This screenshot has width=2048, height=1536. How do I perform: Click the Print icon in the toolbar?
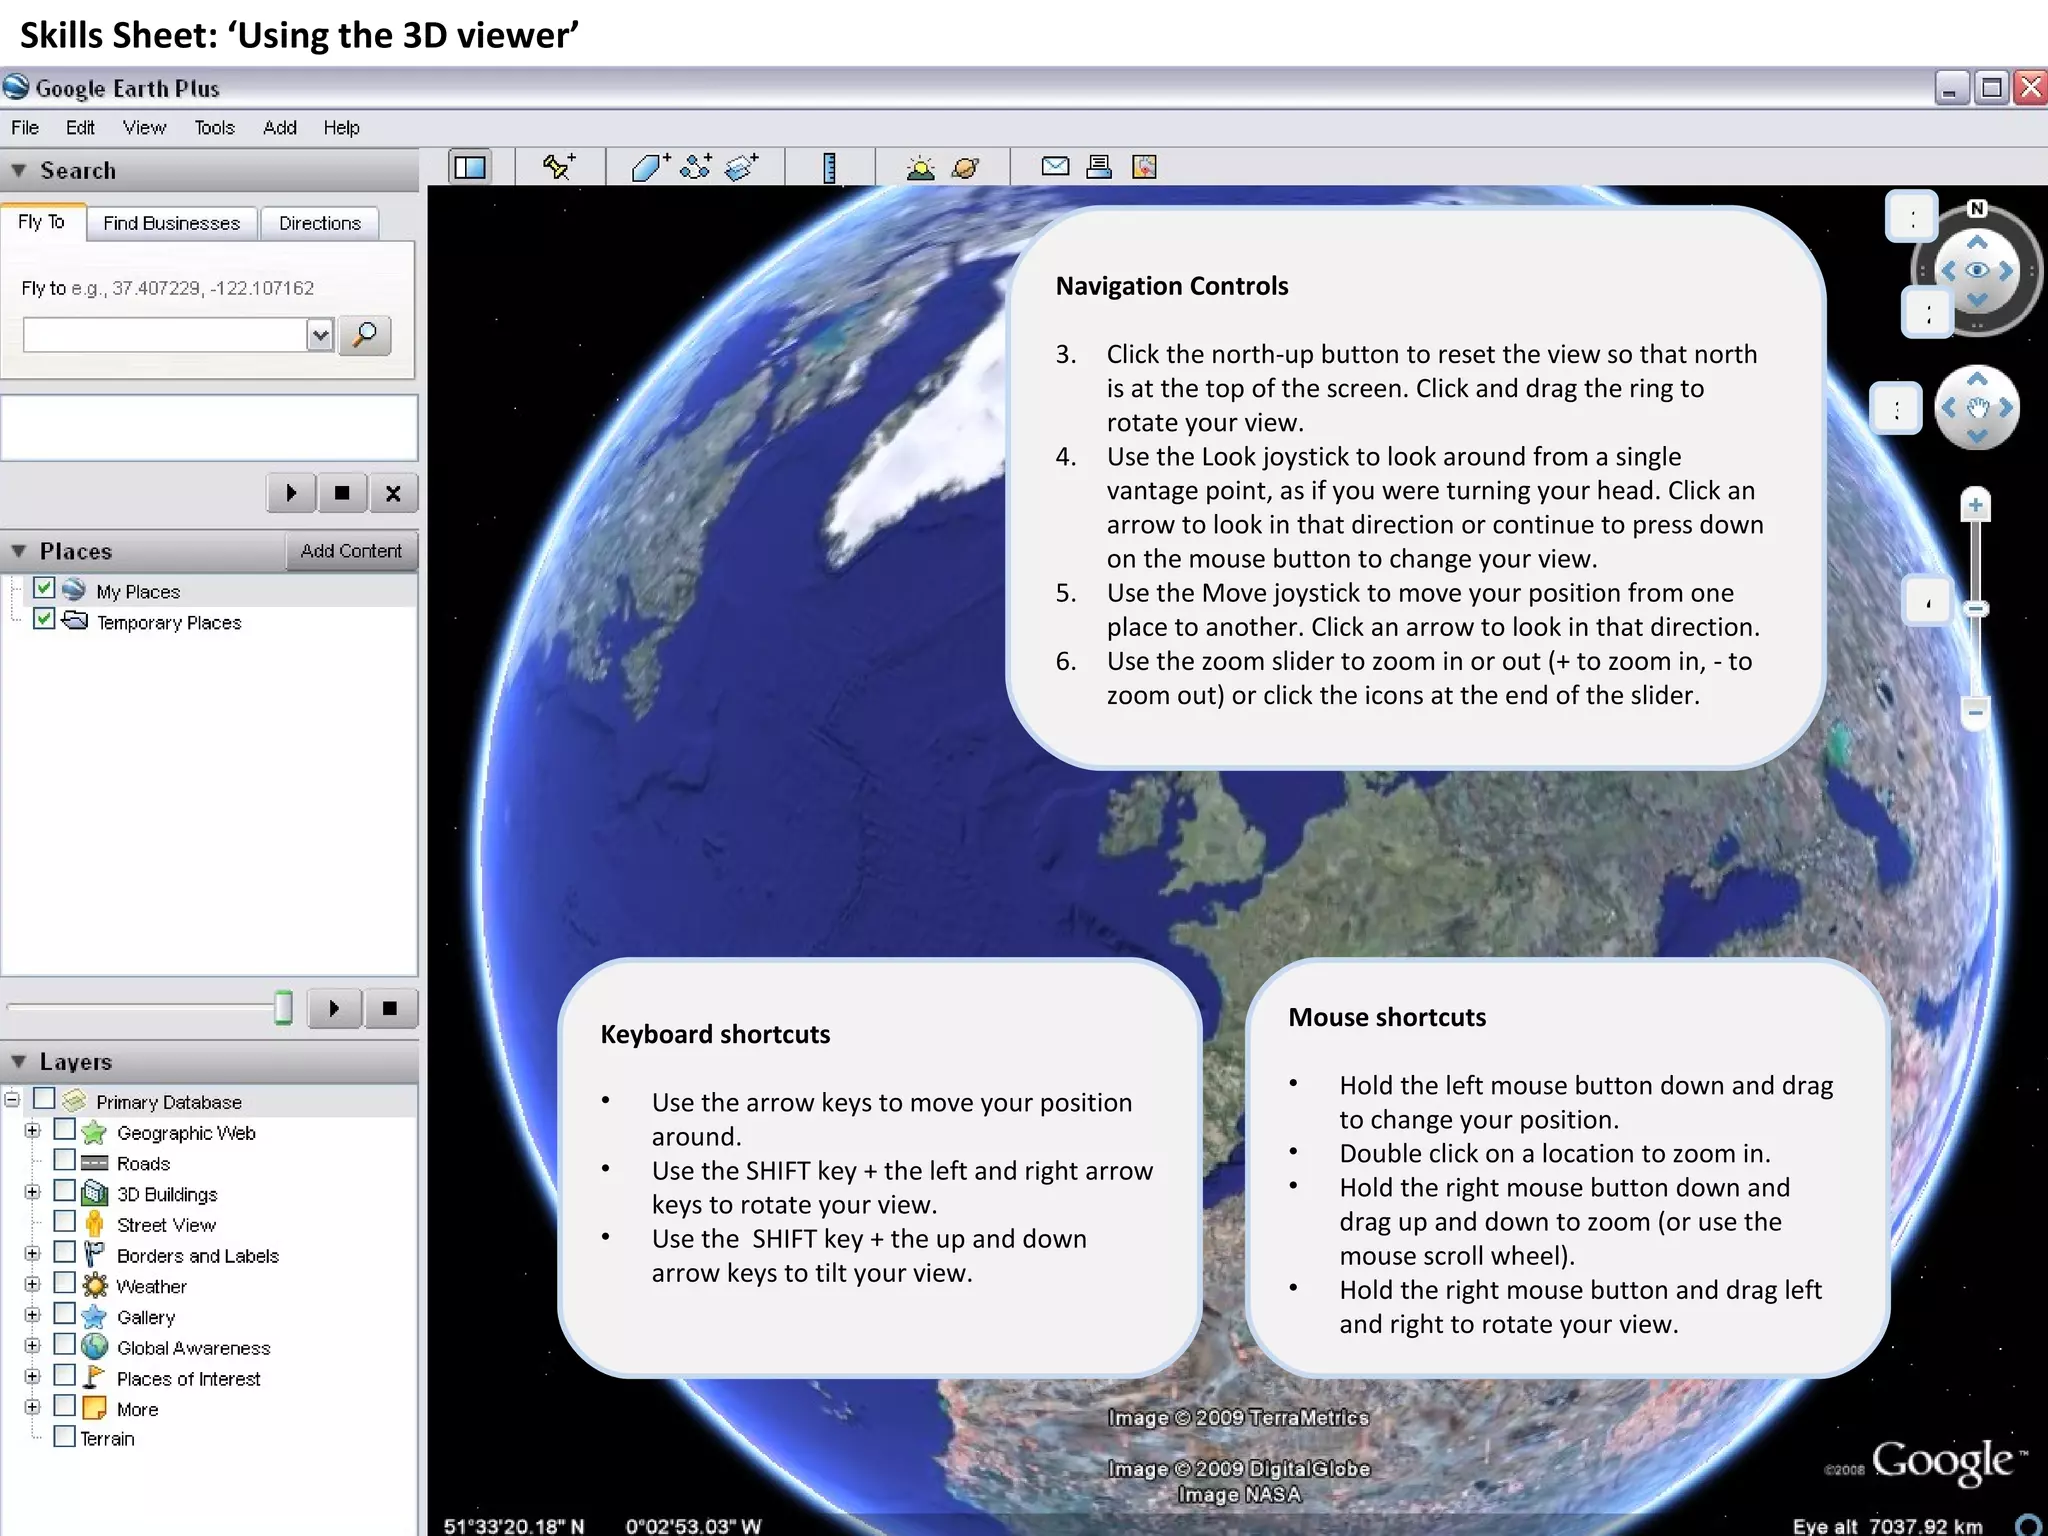1099,166
